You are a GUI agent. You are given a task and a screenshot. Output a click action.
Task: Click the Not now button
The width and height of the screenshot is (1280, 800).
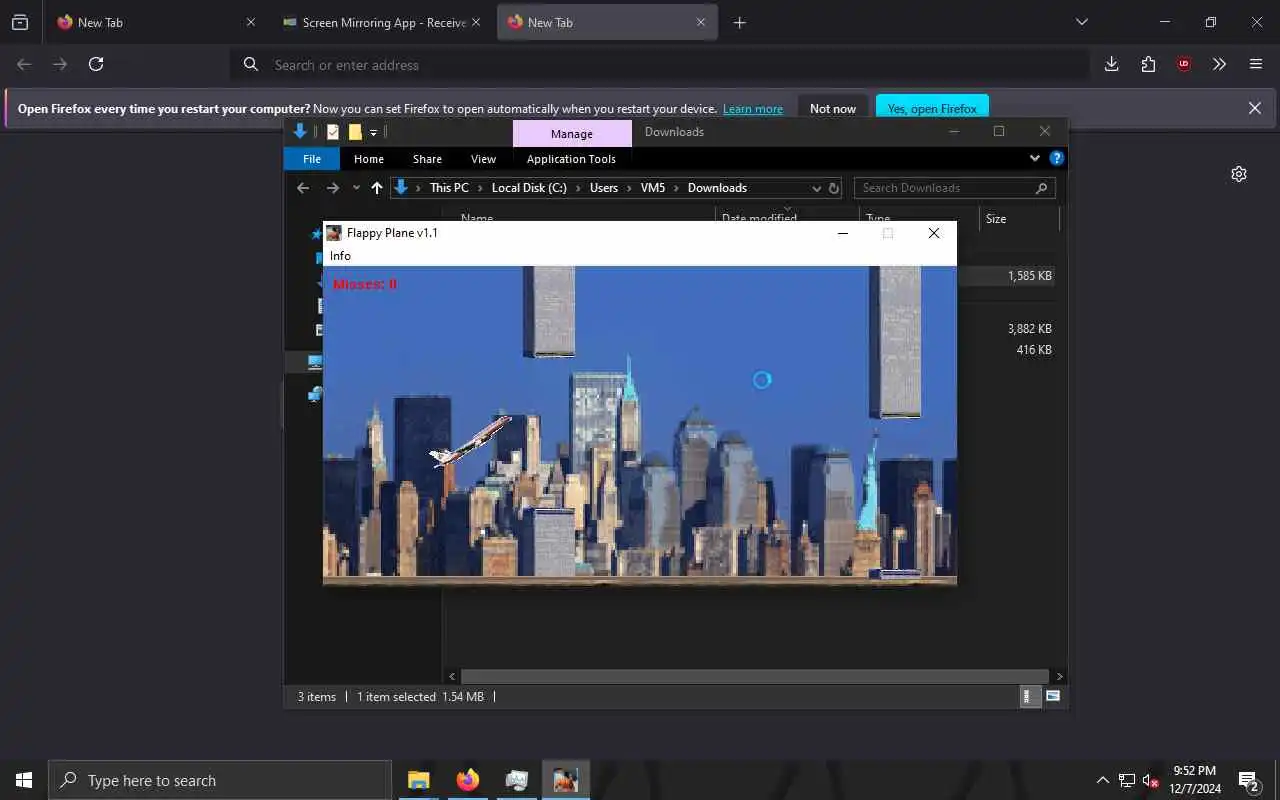tap(833, 109)
